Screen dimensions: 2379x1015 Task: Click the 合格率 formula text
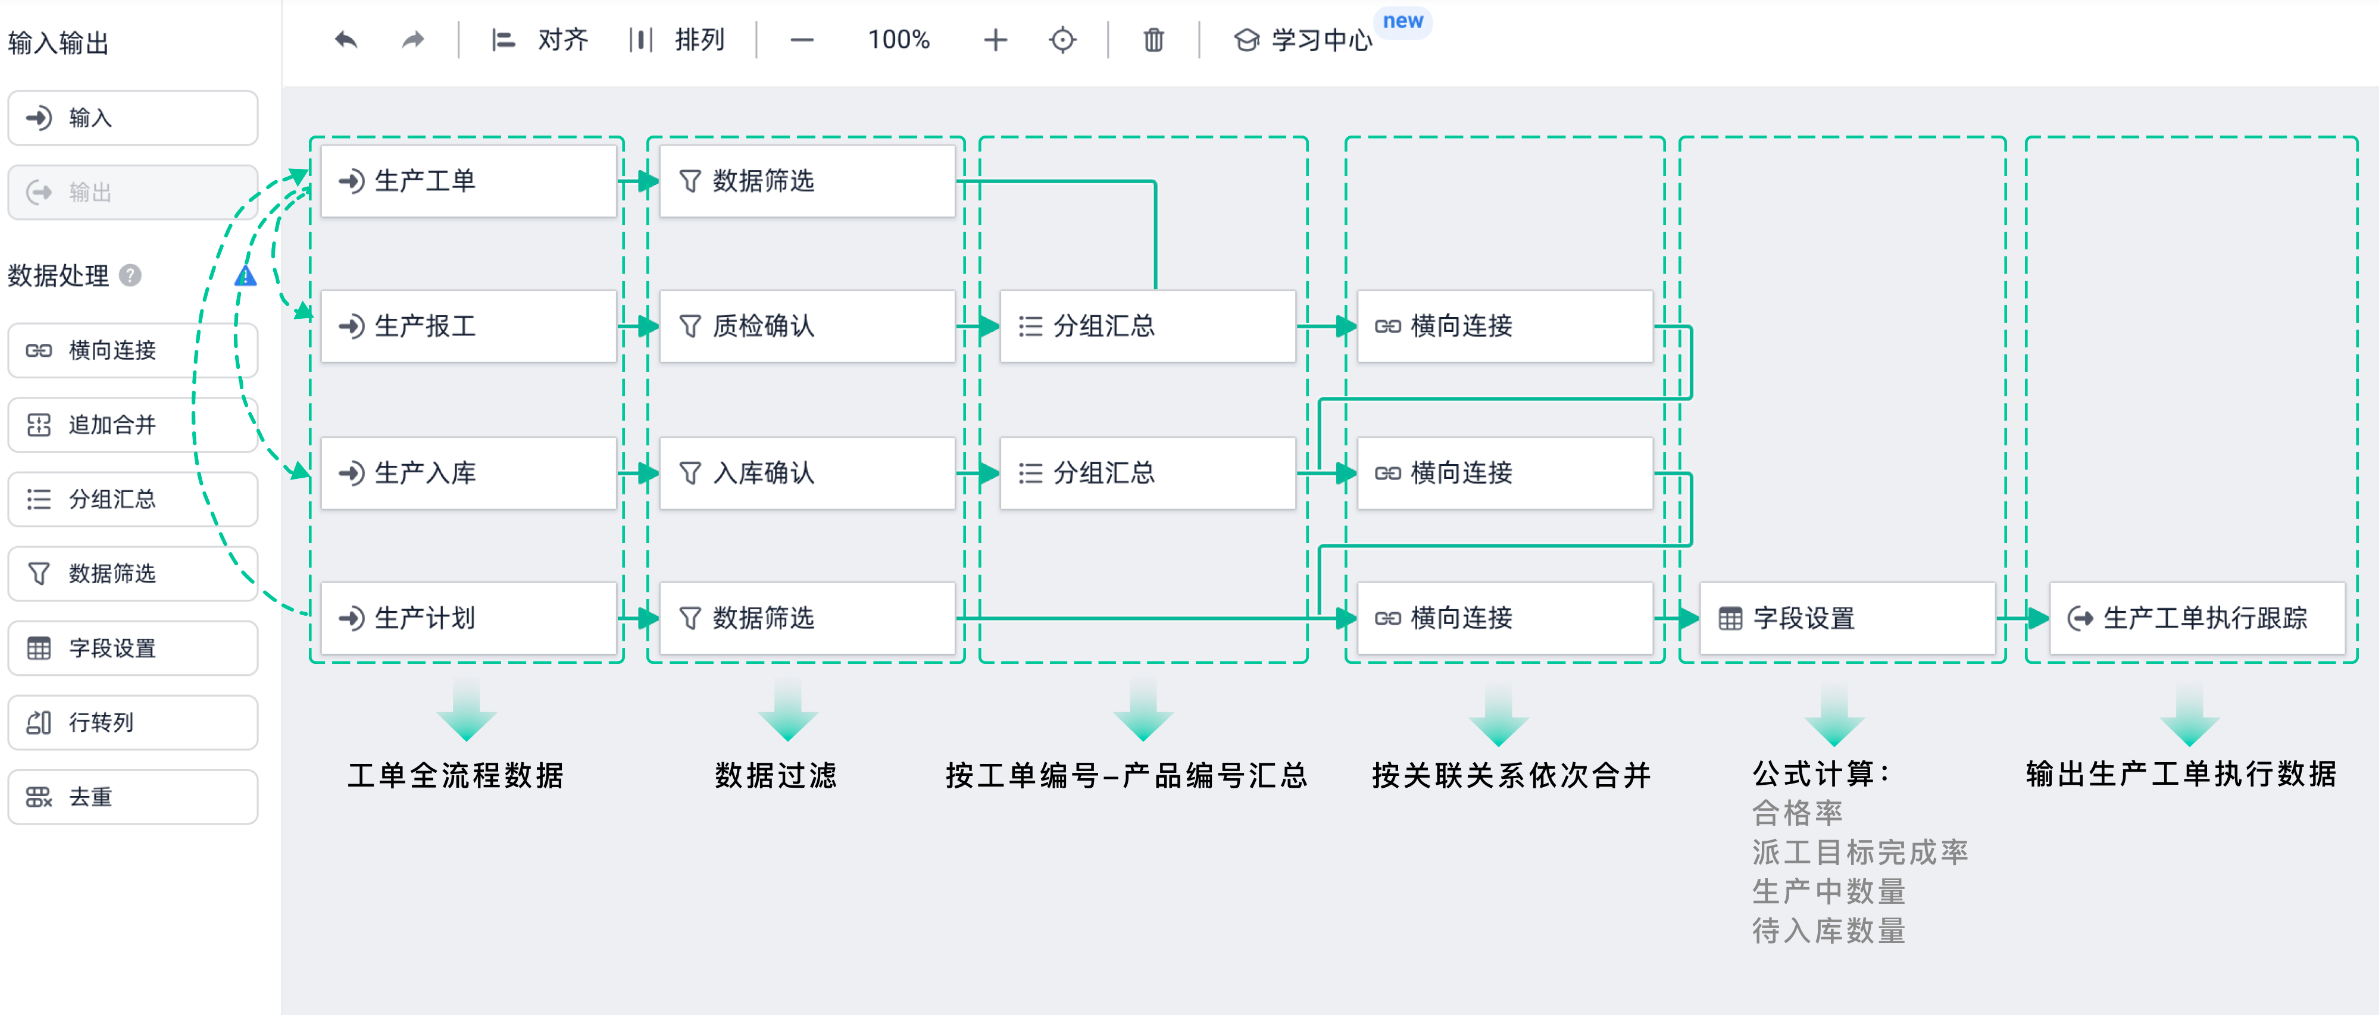1797,813
